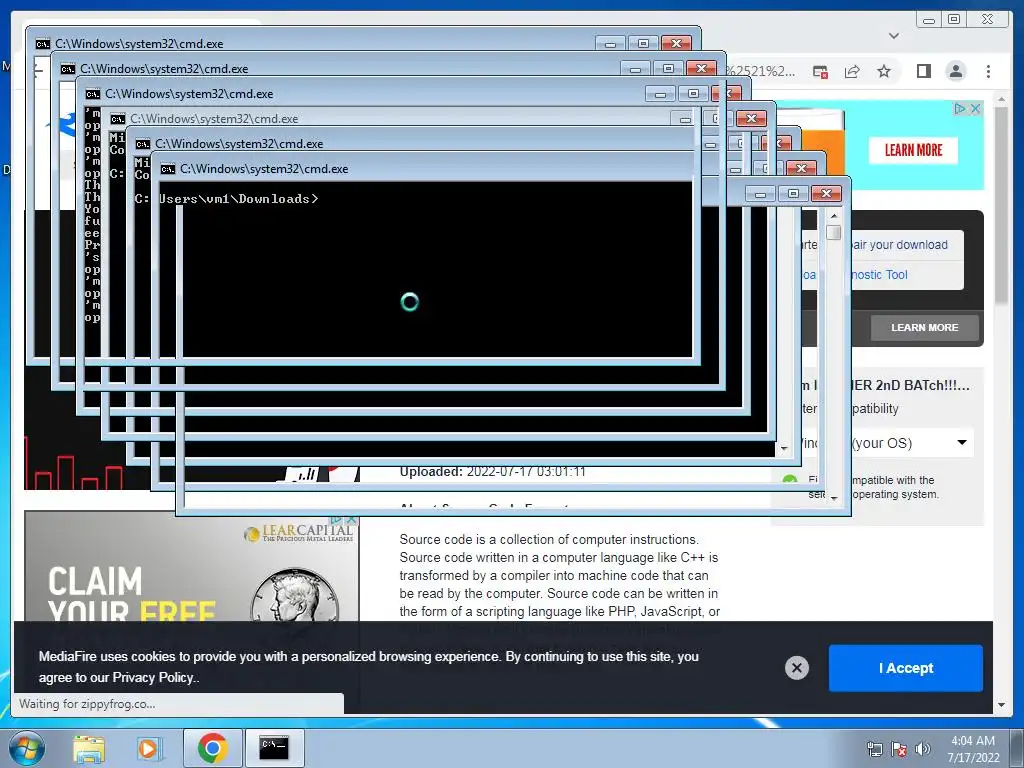Click the Chrome share page icon
Viewport: 1024px width, 768px height.
[x=852, y=71]
